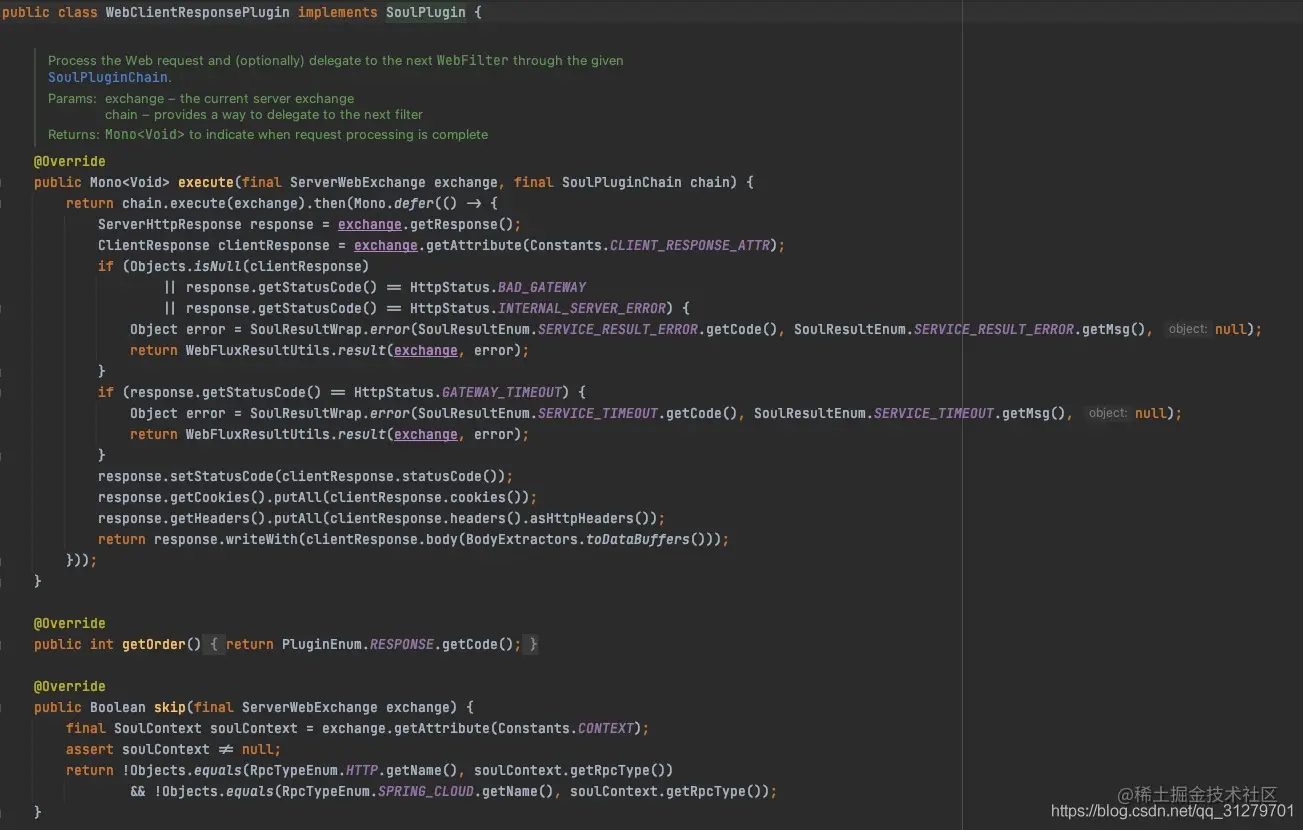This screenshot has width=1303, height=830.
Task: Click SoulPlugin after the implements keyword
Action: tap(426, 13)
